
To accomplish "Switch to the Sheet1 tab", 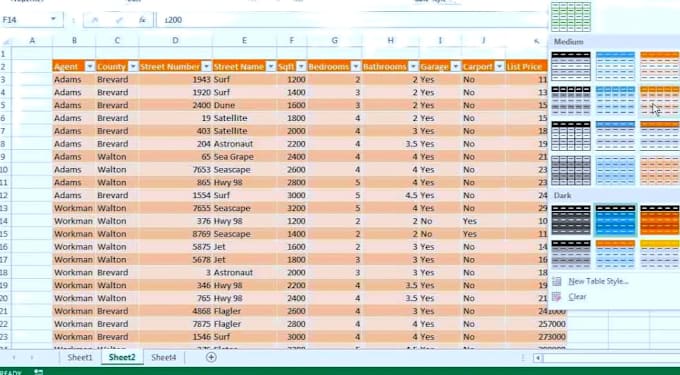I will (x=80, y=357).
